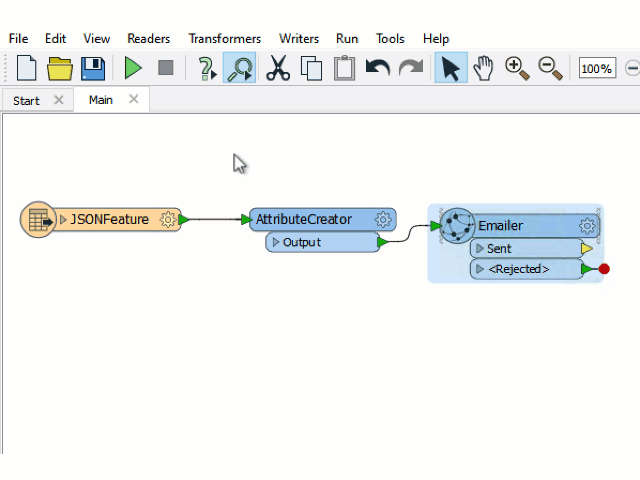
Task: Click the JSONFeature reader table icon
Action: coord(38,220)
